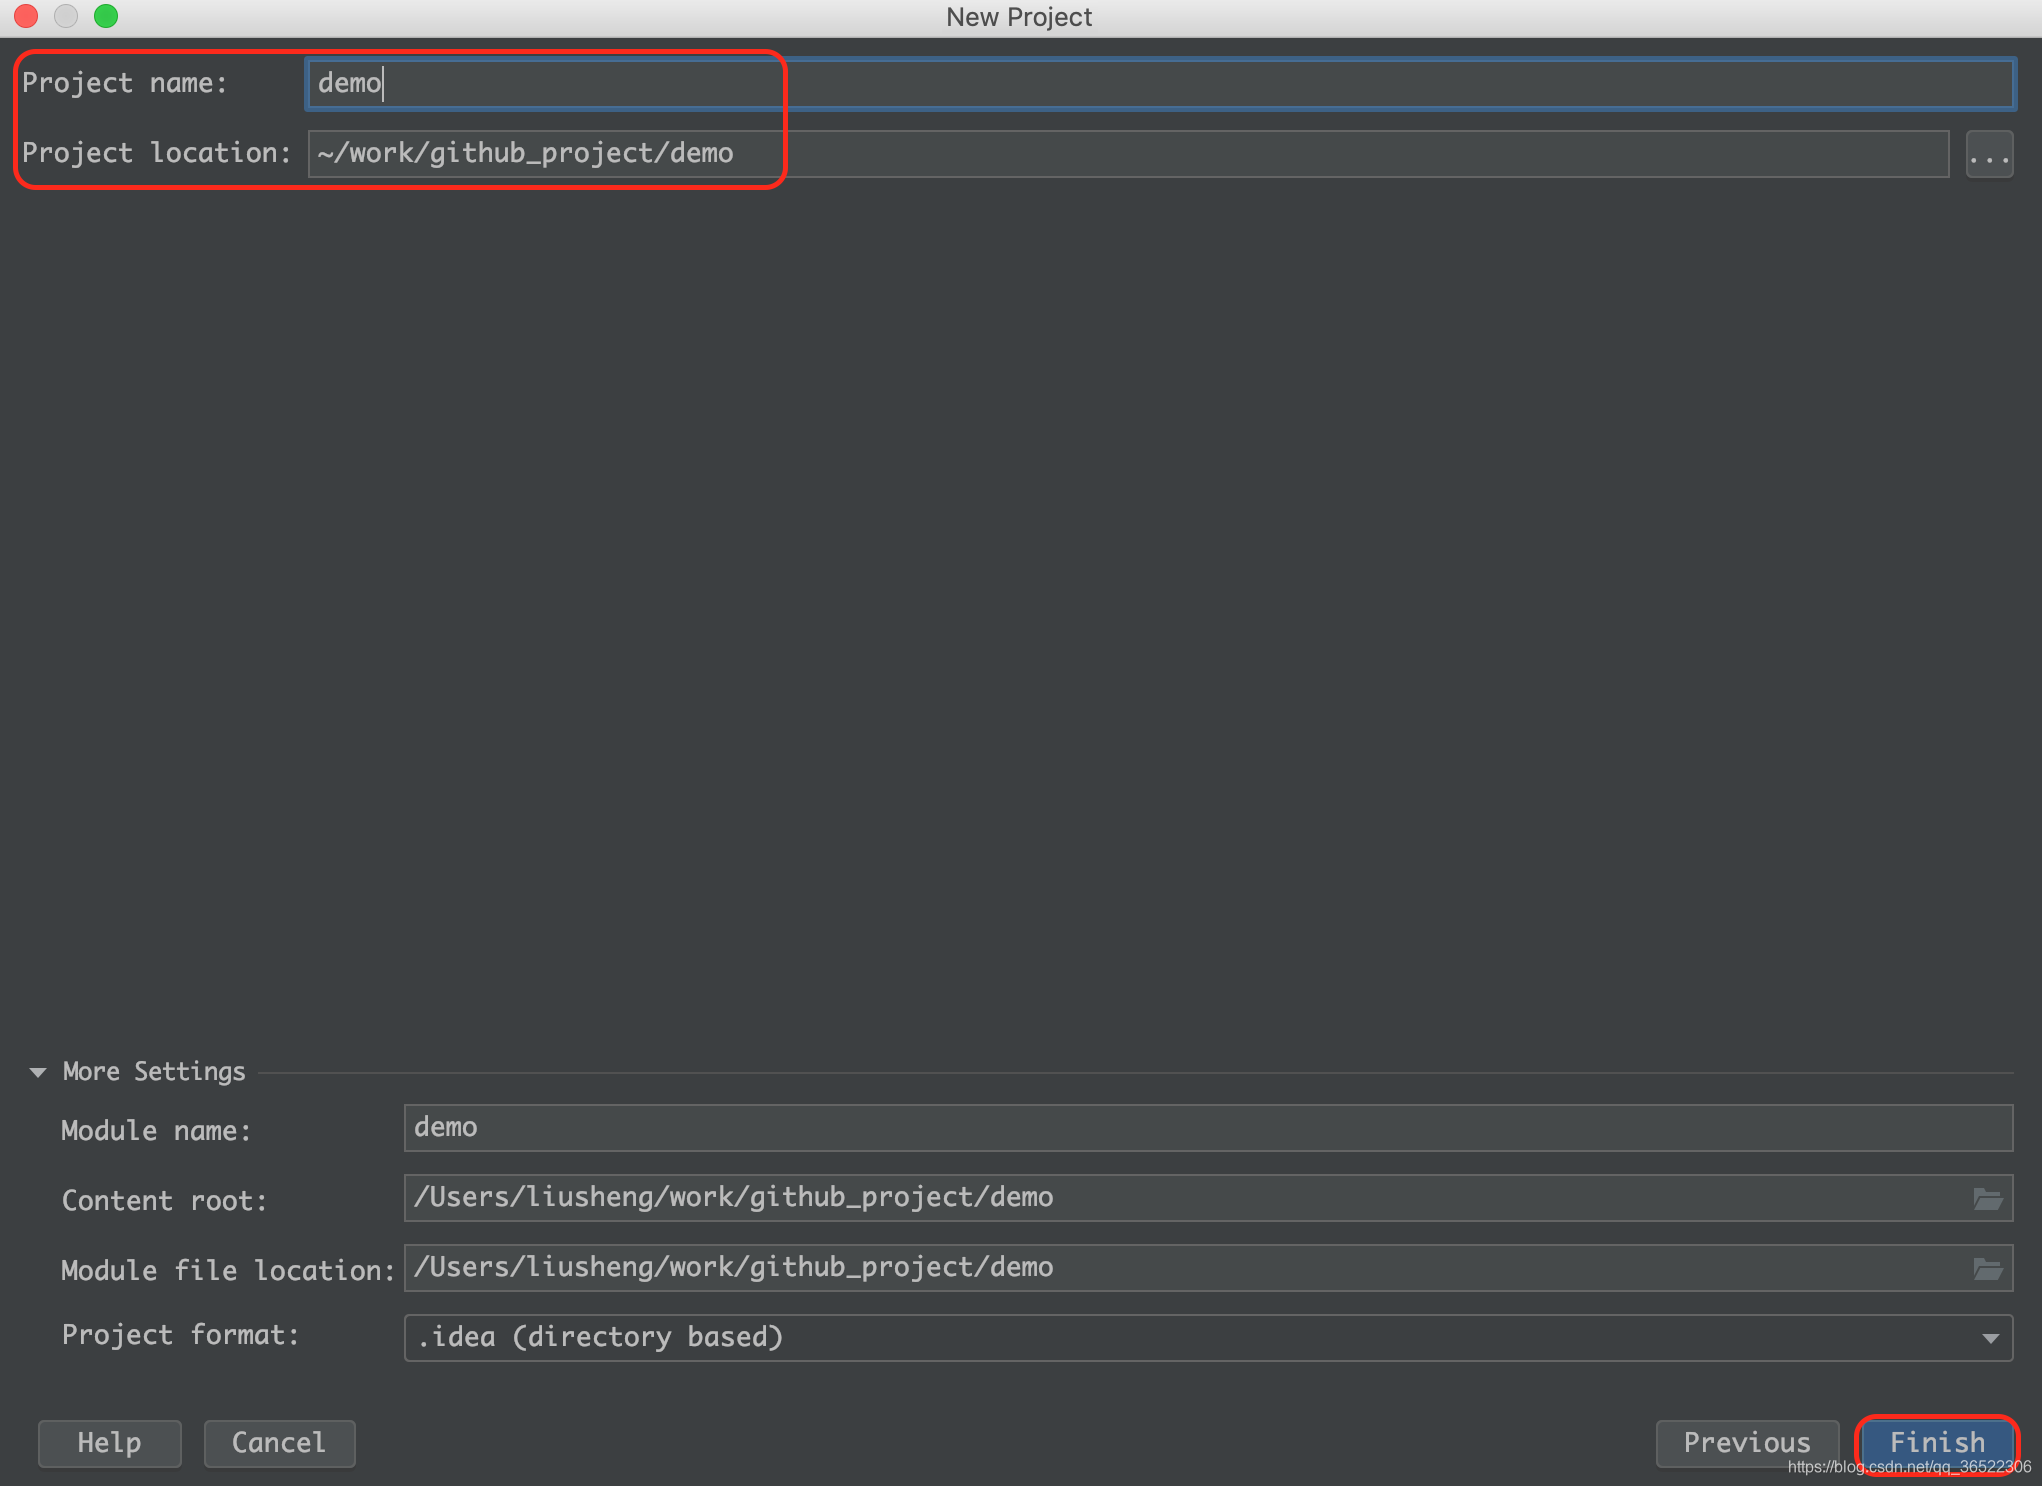Click the New Project title bar
The height and width of the screenshot is (1486, 2042).
(x=1018, y=17)
